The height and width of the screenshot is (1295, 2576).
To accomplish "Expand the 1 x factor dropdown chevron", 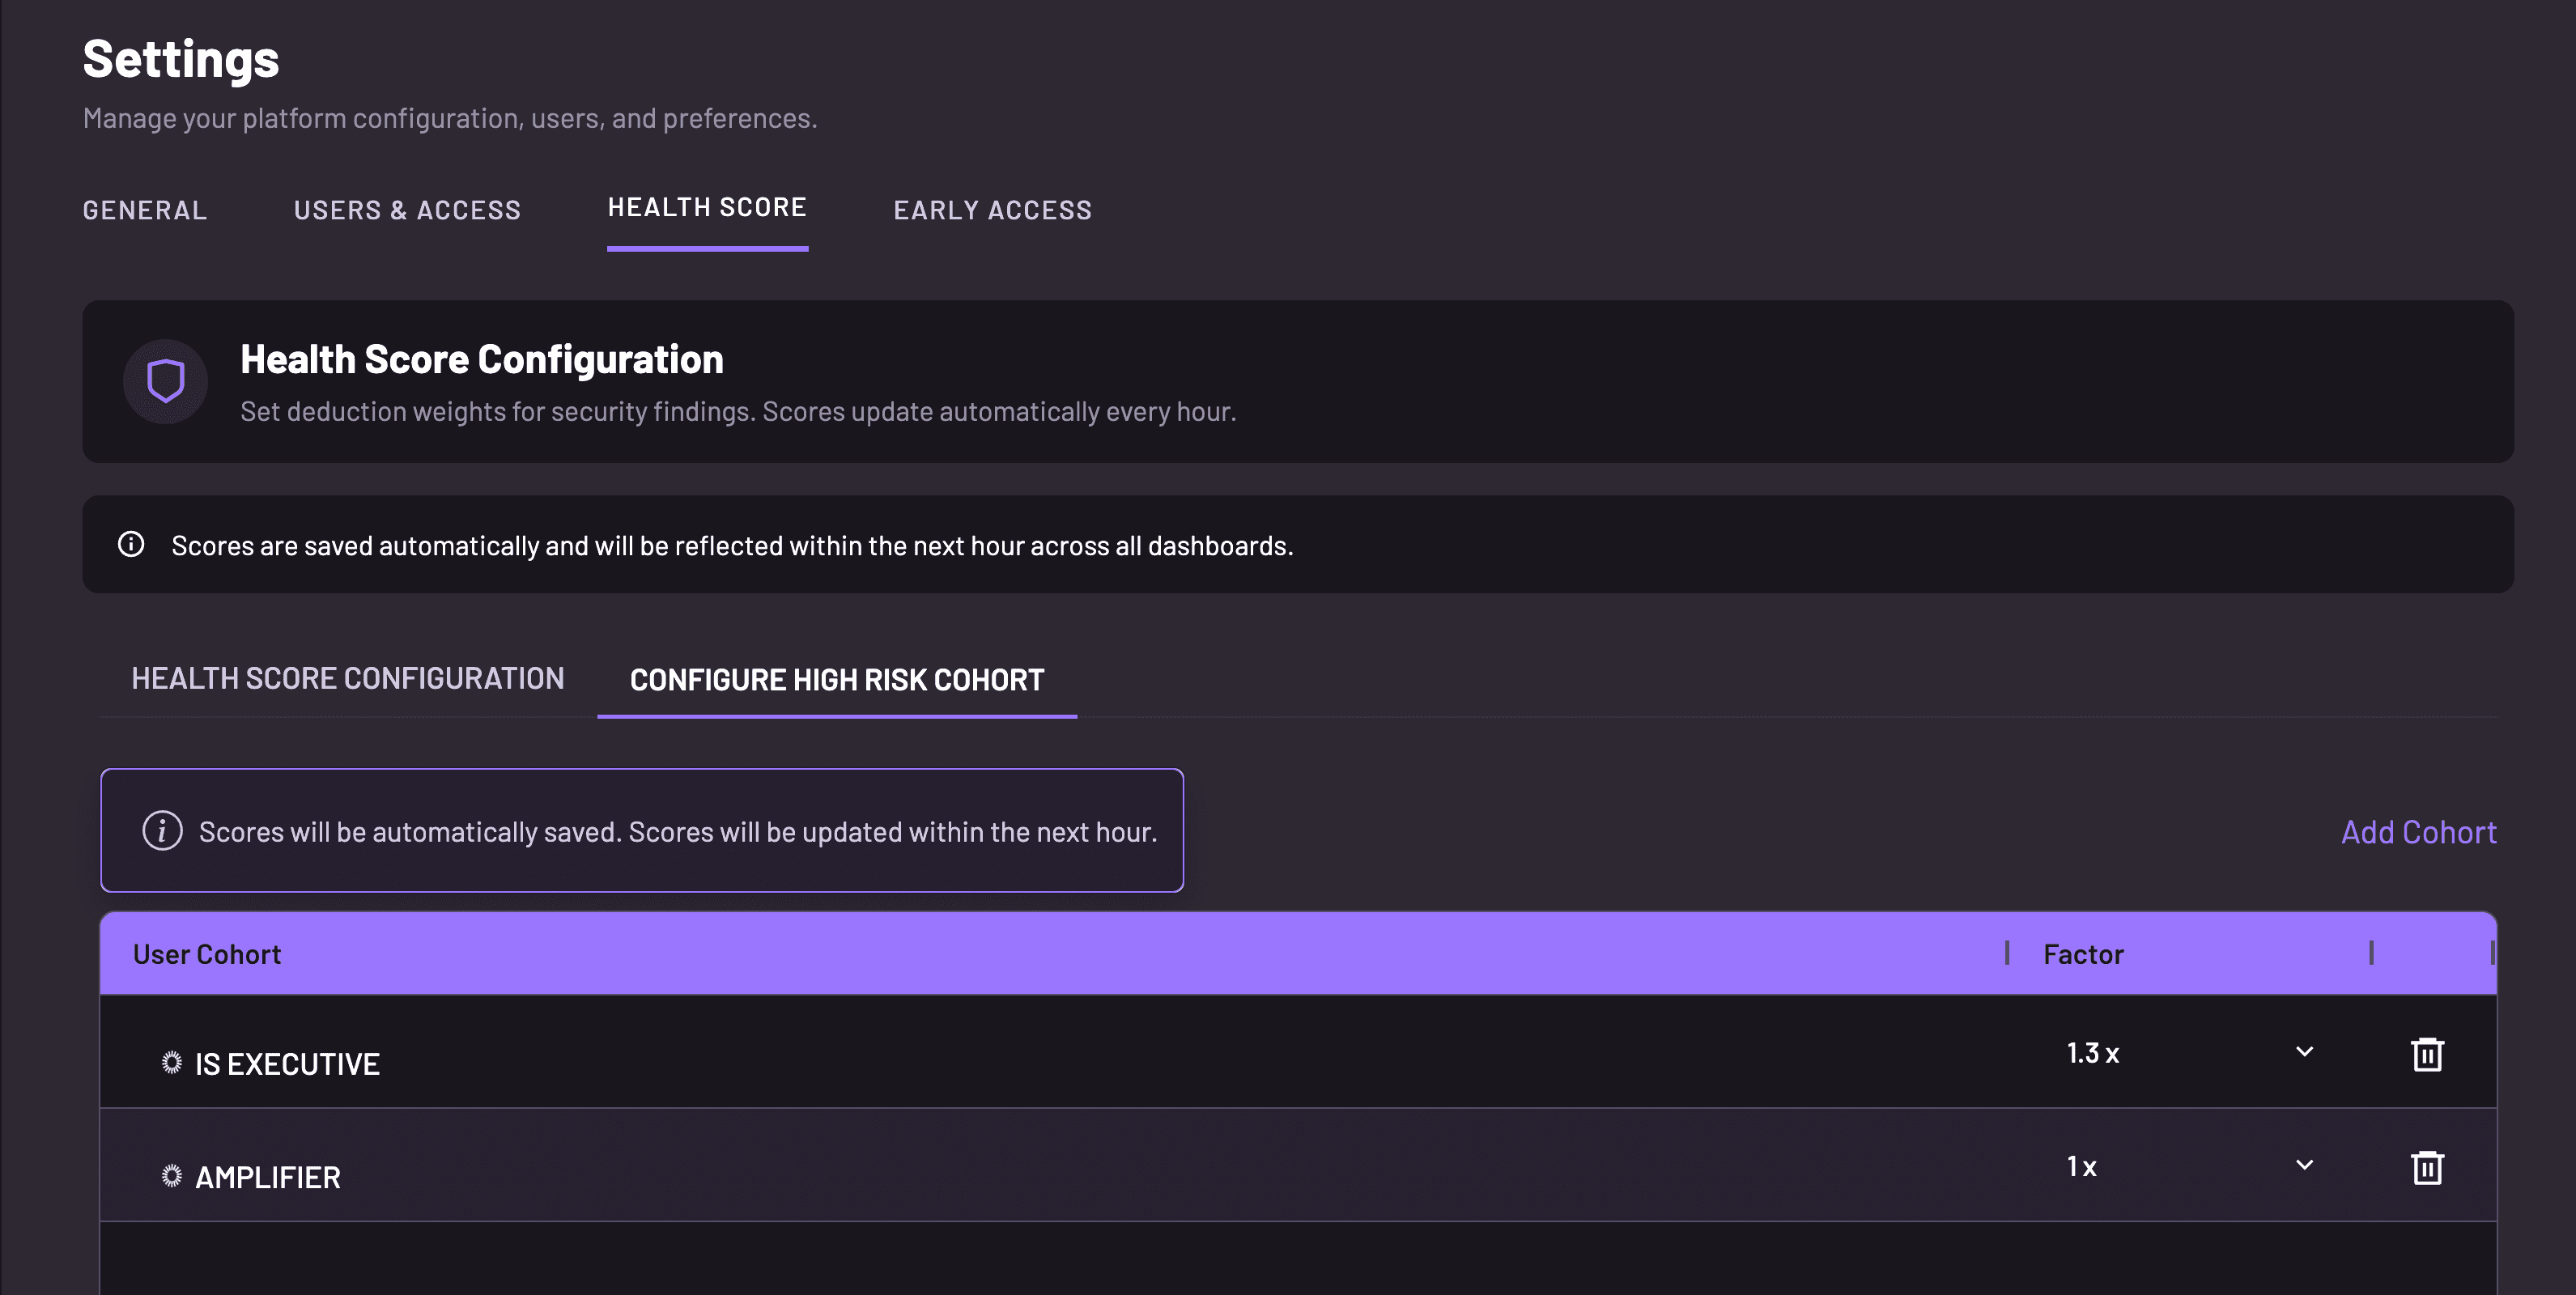I will 2304,1165.
